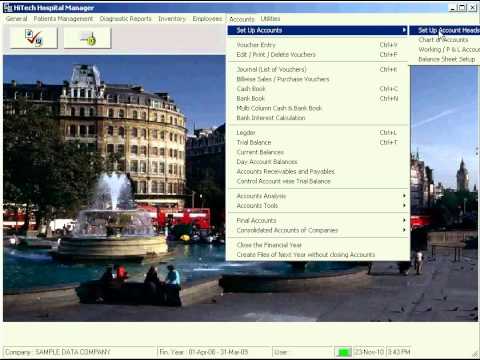Click the checklist toolbar icon with red checkmark

pyautogui.click(x=34, y=38)
